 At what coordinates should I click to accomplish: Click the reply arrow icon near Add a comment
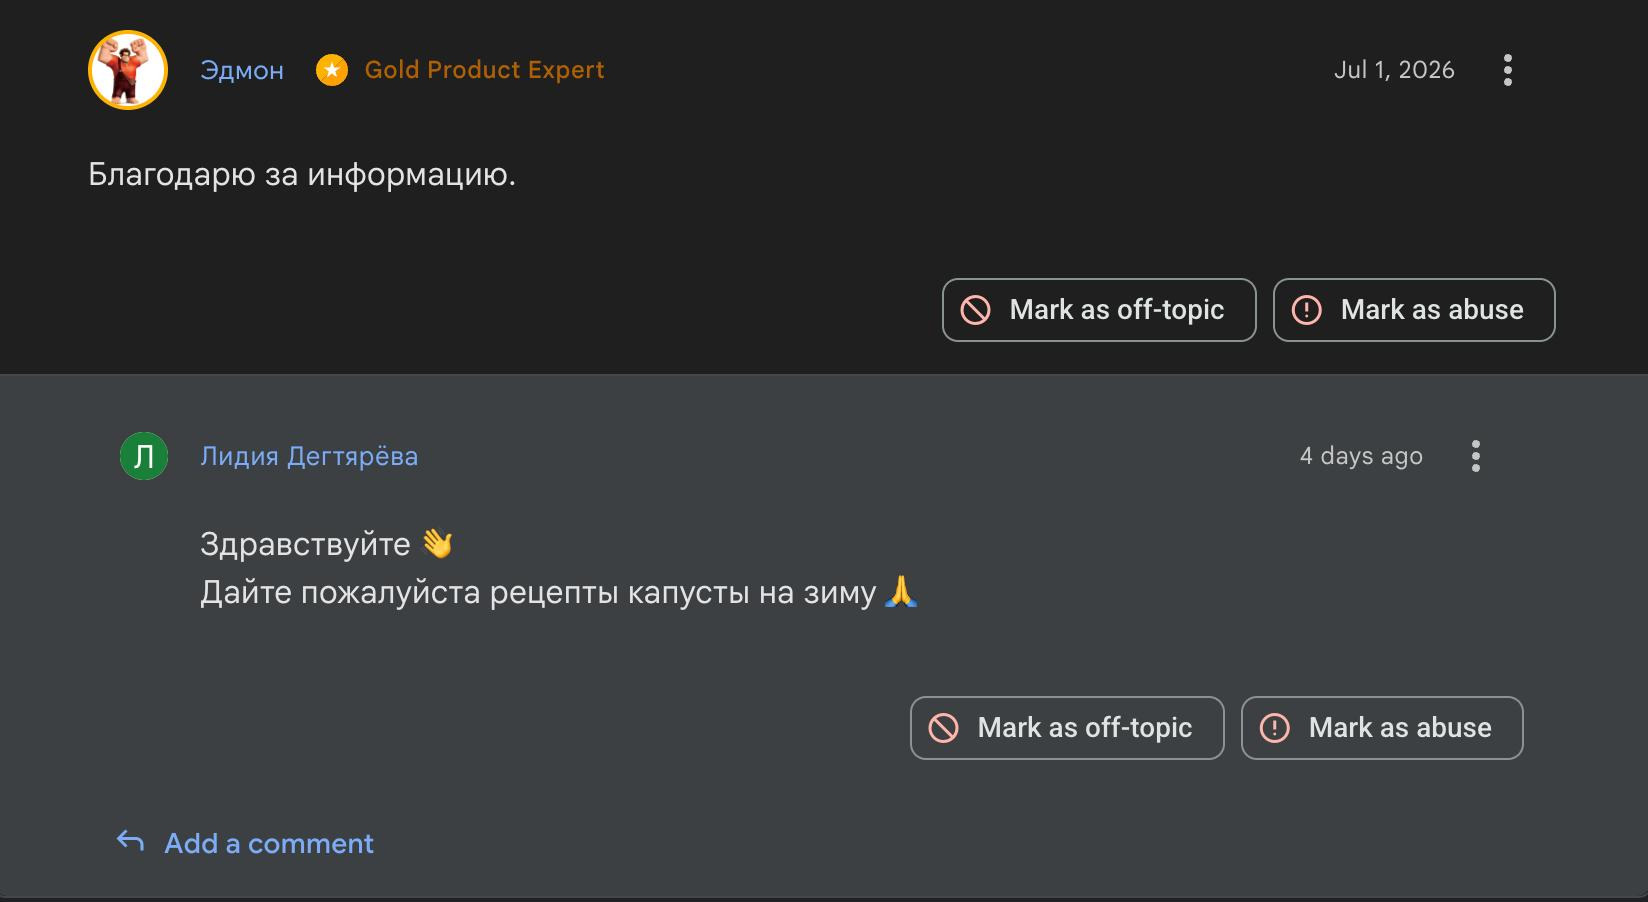pos(131,842)
